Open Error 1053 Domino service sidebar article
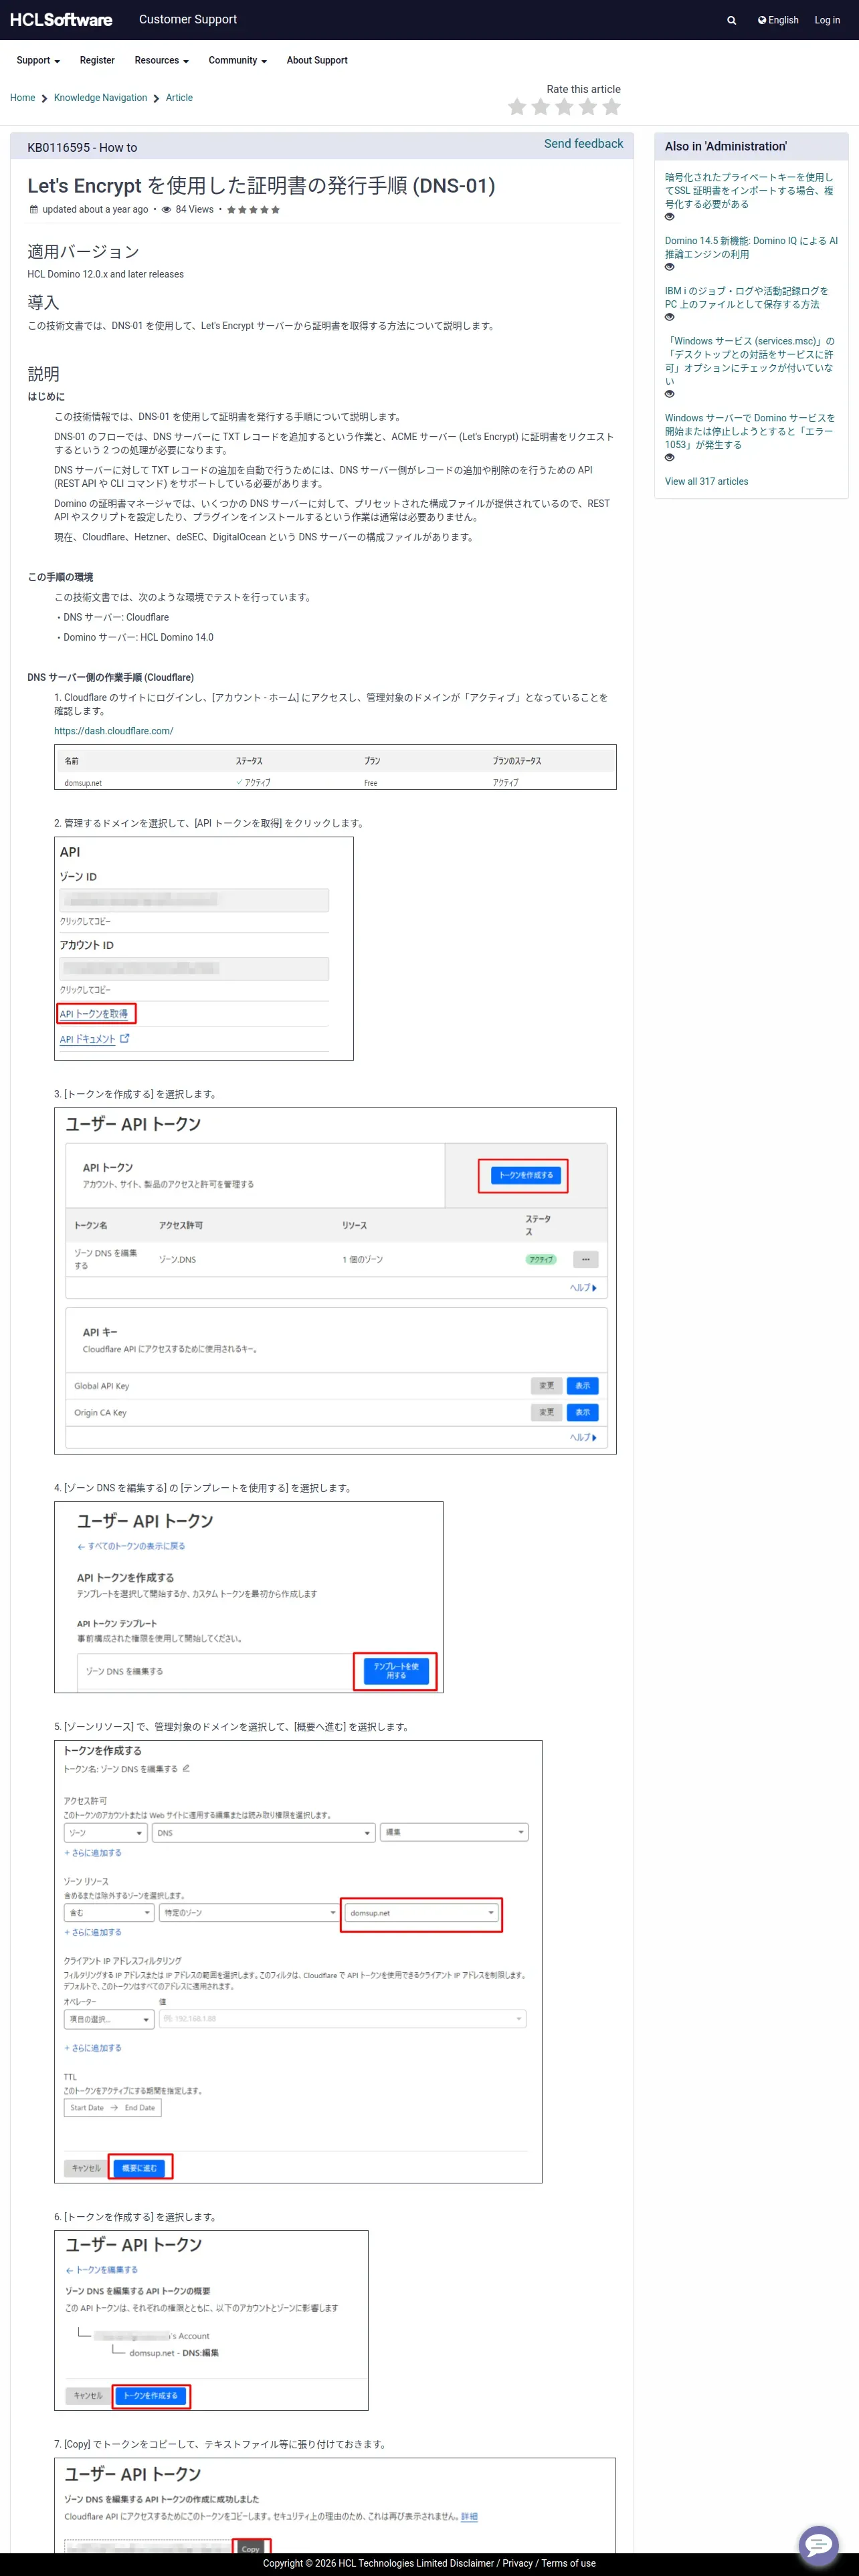 [750, 431]
